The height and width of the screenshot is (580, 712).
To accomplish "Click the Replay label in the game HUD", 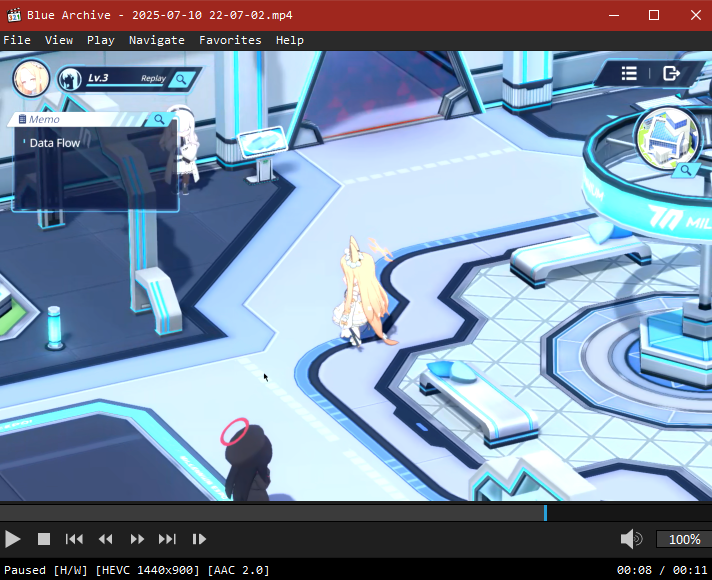I will point(153,78).
